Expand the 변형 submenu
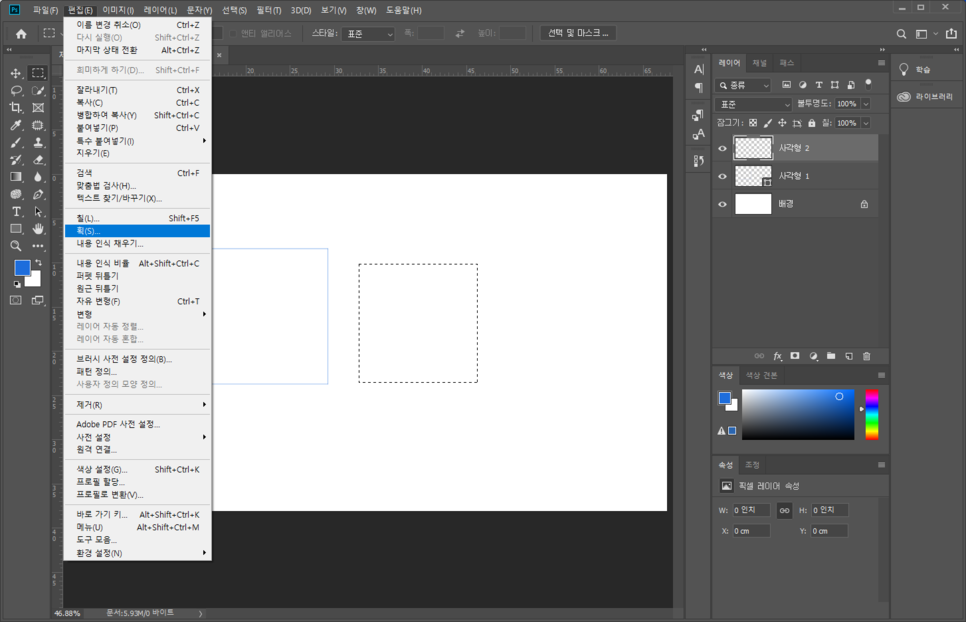 pos(137,314)
